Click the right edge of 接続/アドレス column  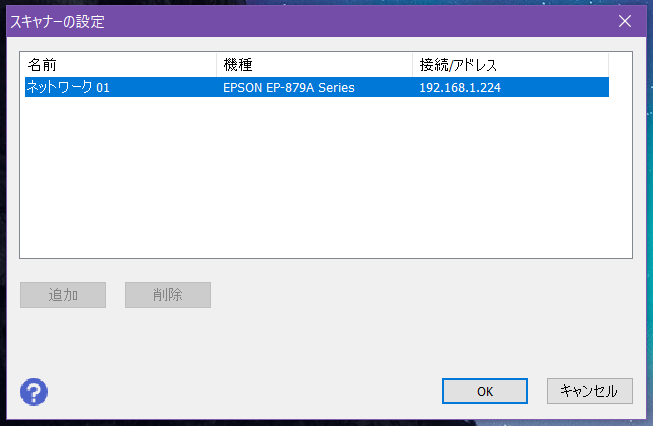click(608, 65)
